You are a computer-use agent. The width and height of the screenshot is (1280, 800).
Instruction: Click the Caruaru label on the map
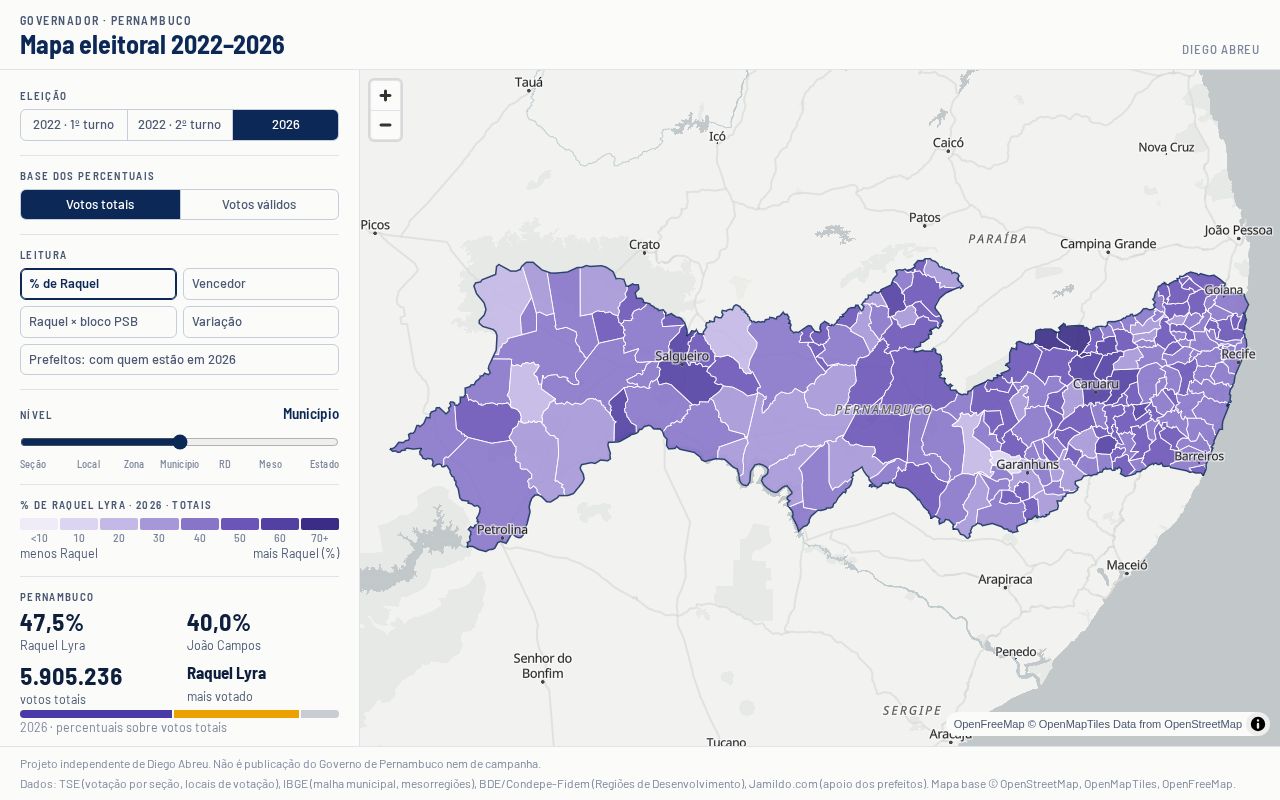(1096, 384)
